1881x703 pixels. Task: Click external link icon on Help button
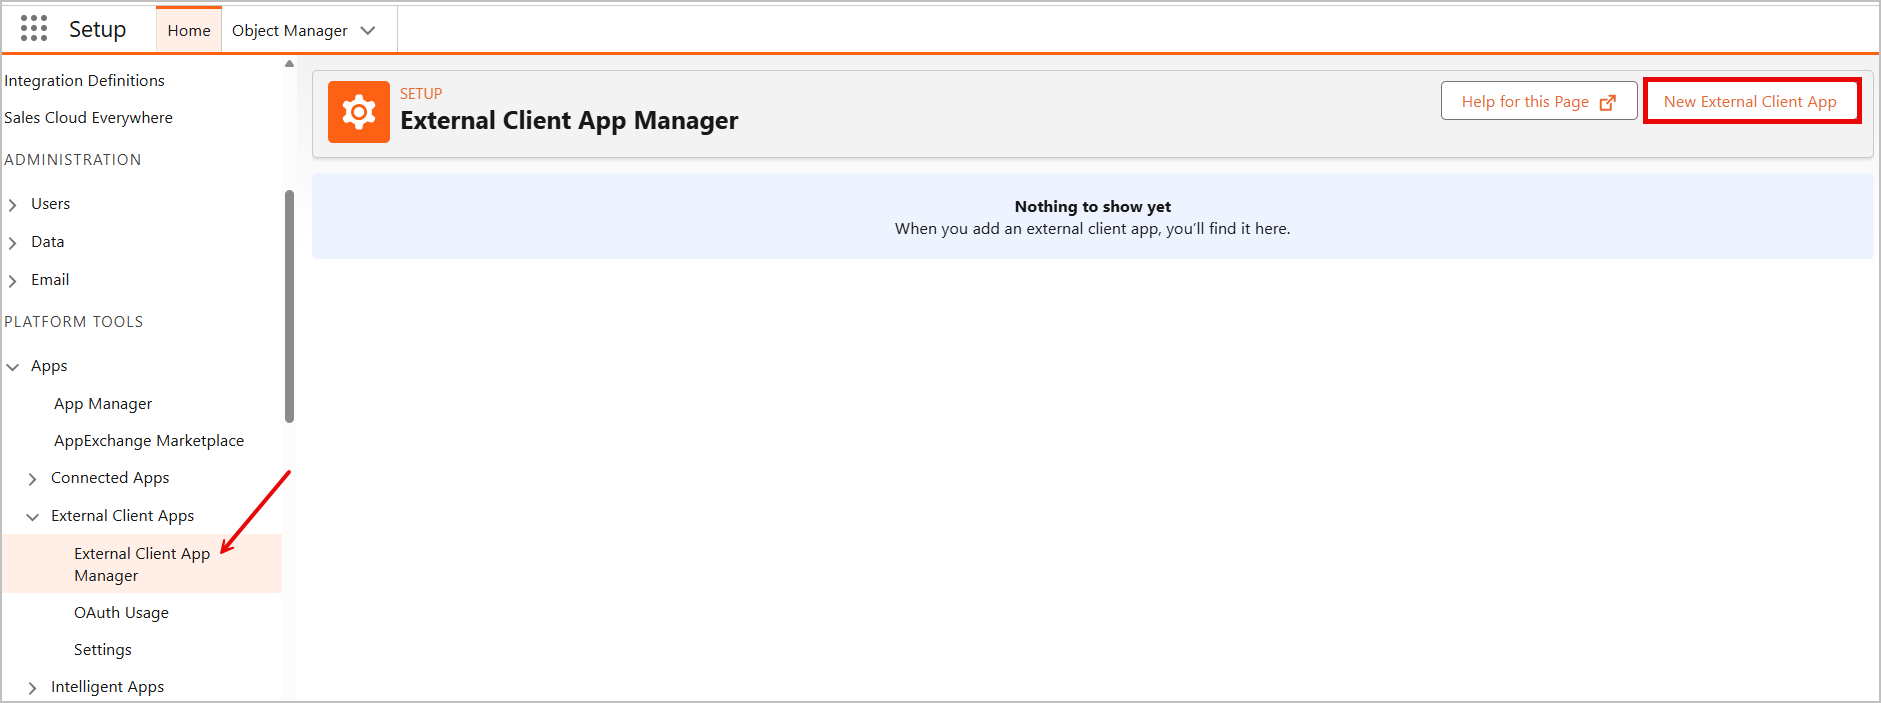click(1608, 102)
